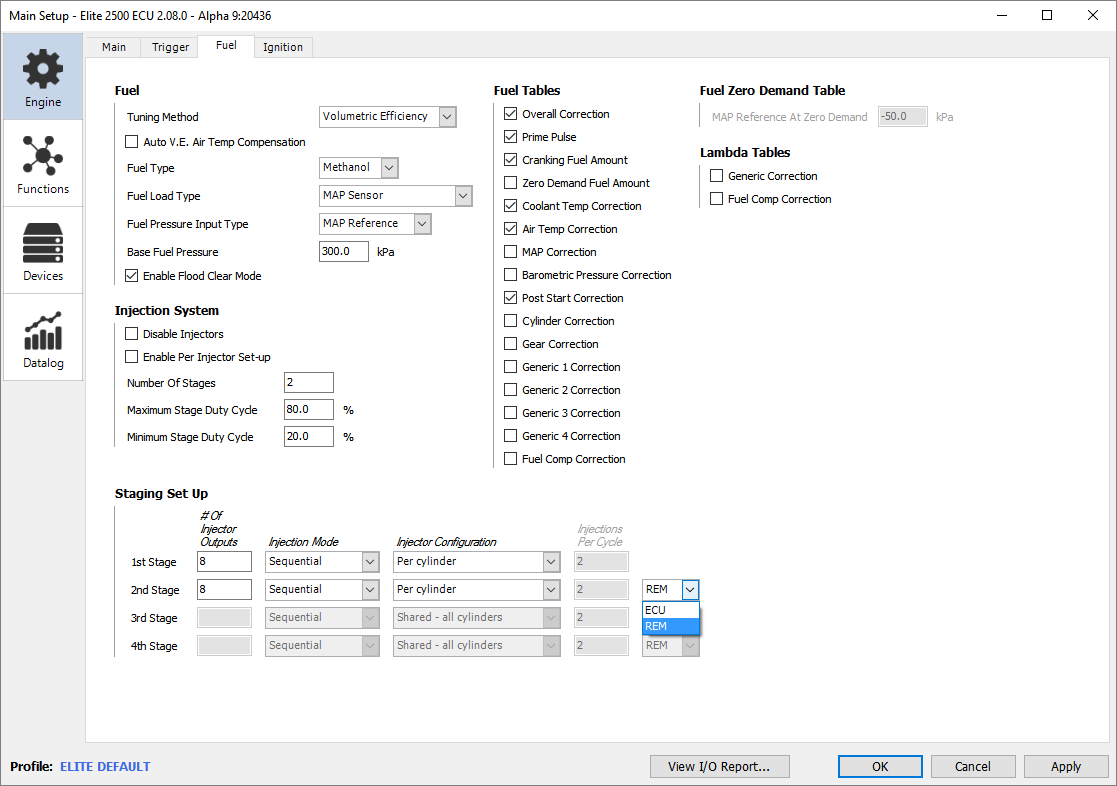Enable Per Injector Set-up checkbox
1117x786 pixels.
click(132, 357)
